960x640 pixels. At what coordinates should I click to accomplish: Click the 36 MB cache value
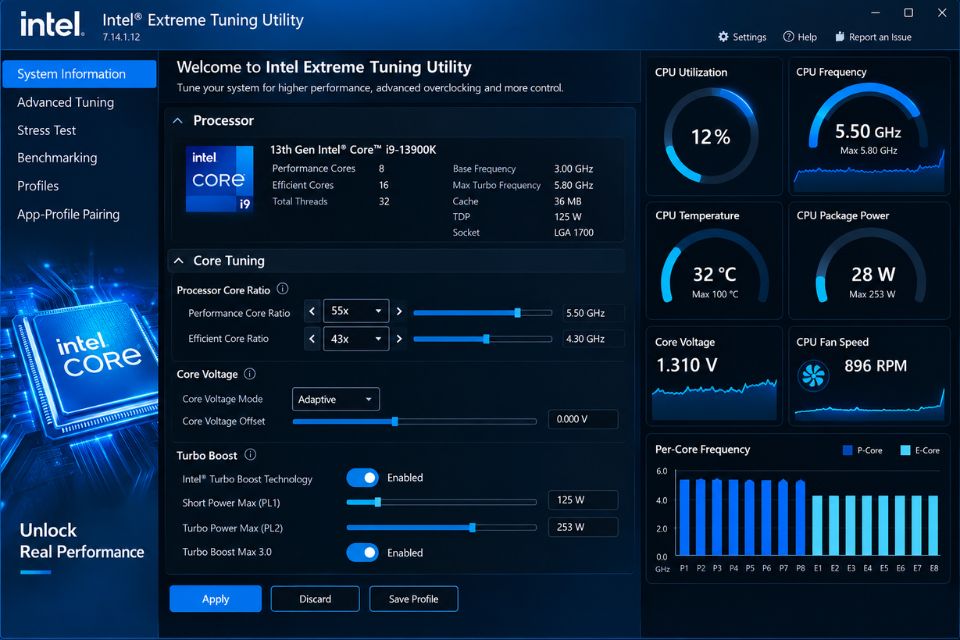point(568,201)
